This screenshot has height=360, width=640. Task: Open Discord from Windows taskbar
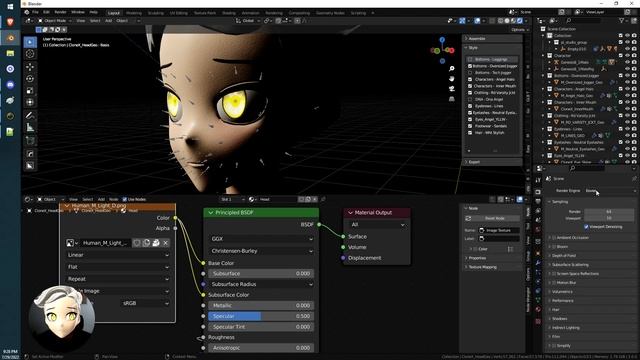pos(10,84)
